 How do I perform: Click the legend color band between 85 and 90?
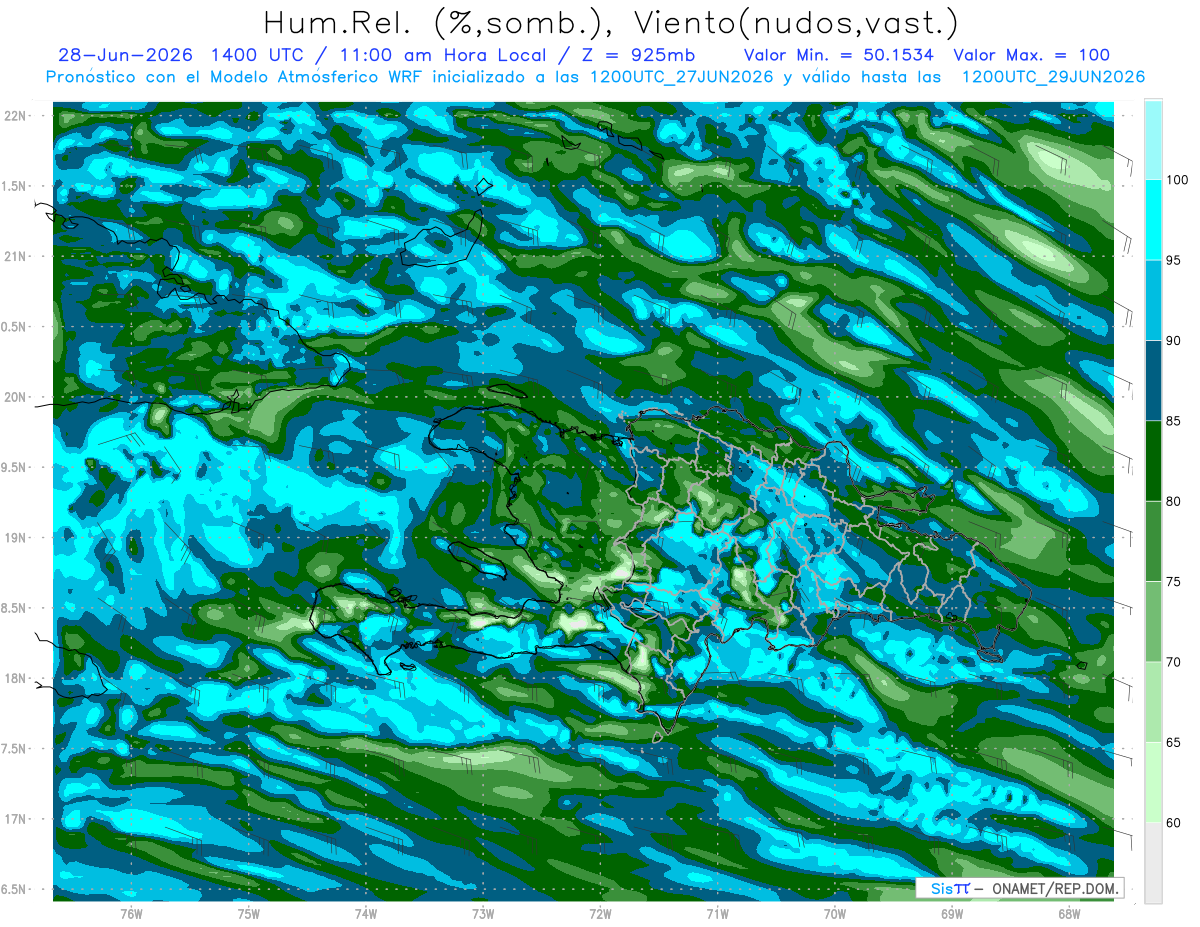(x=1153, y=381)
